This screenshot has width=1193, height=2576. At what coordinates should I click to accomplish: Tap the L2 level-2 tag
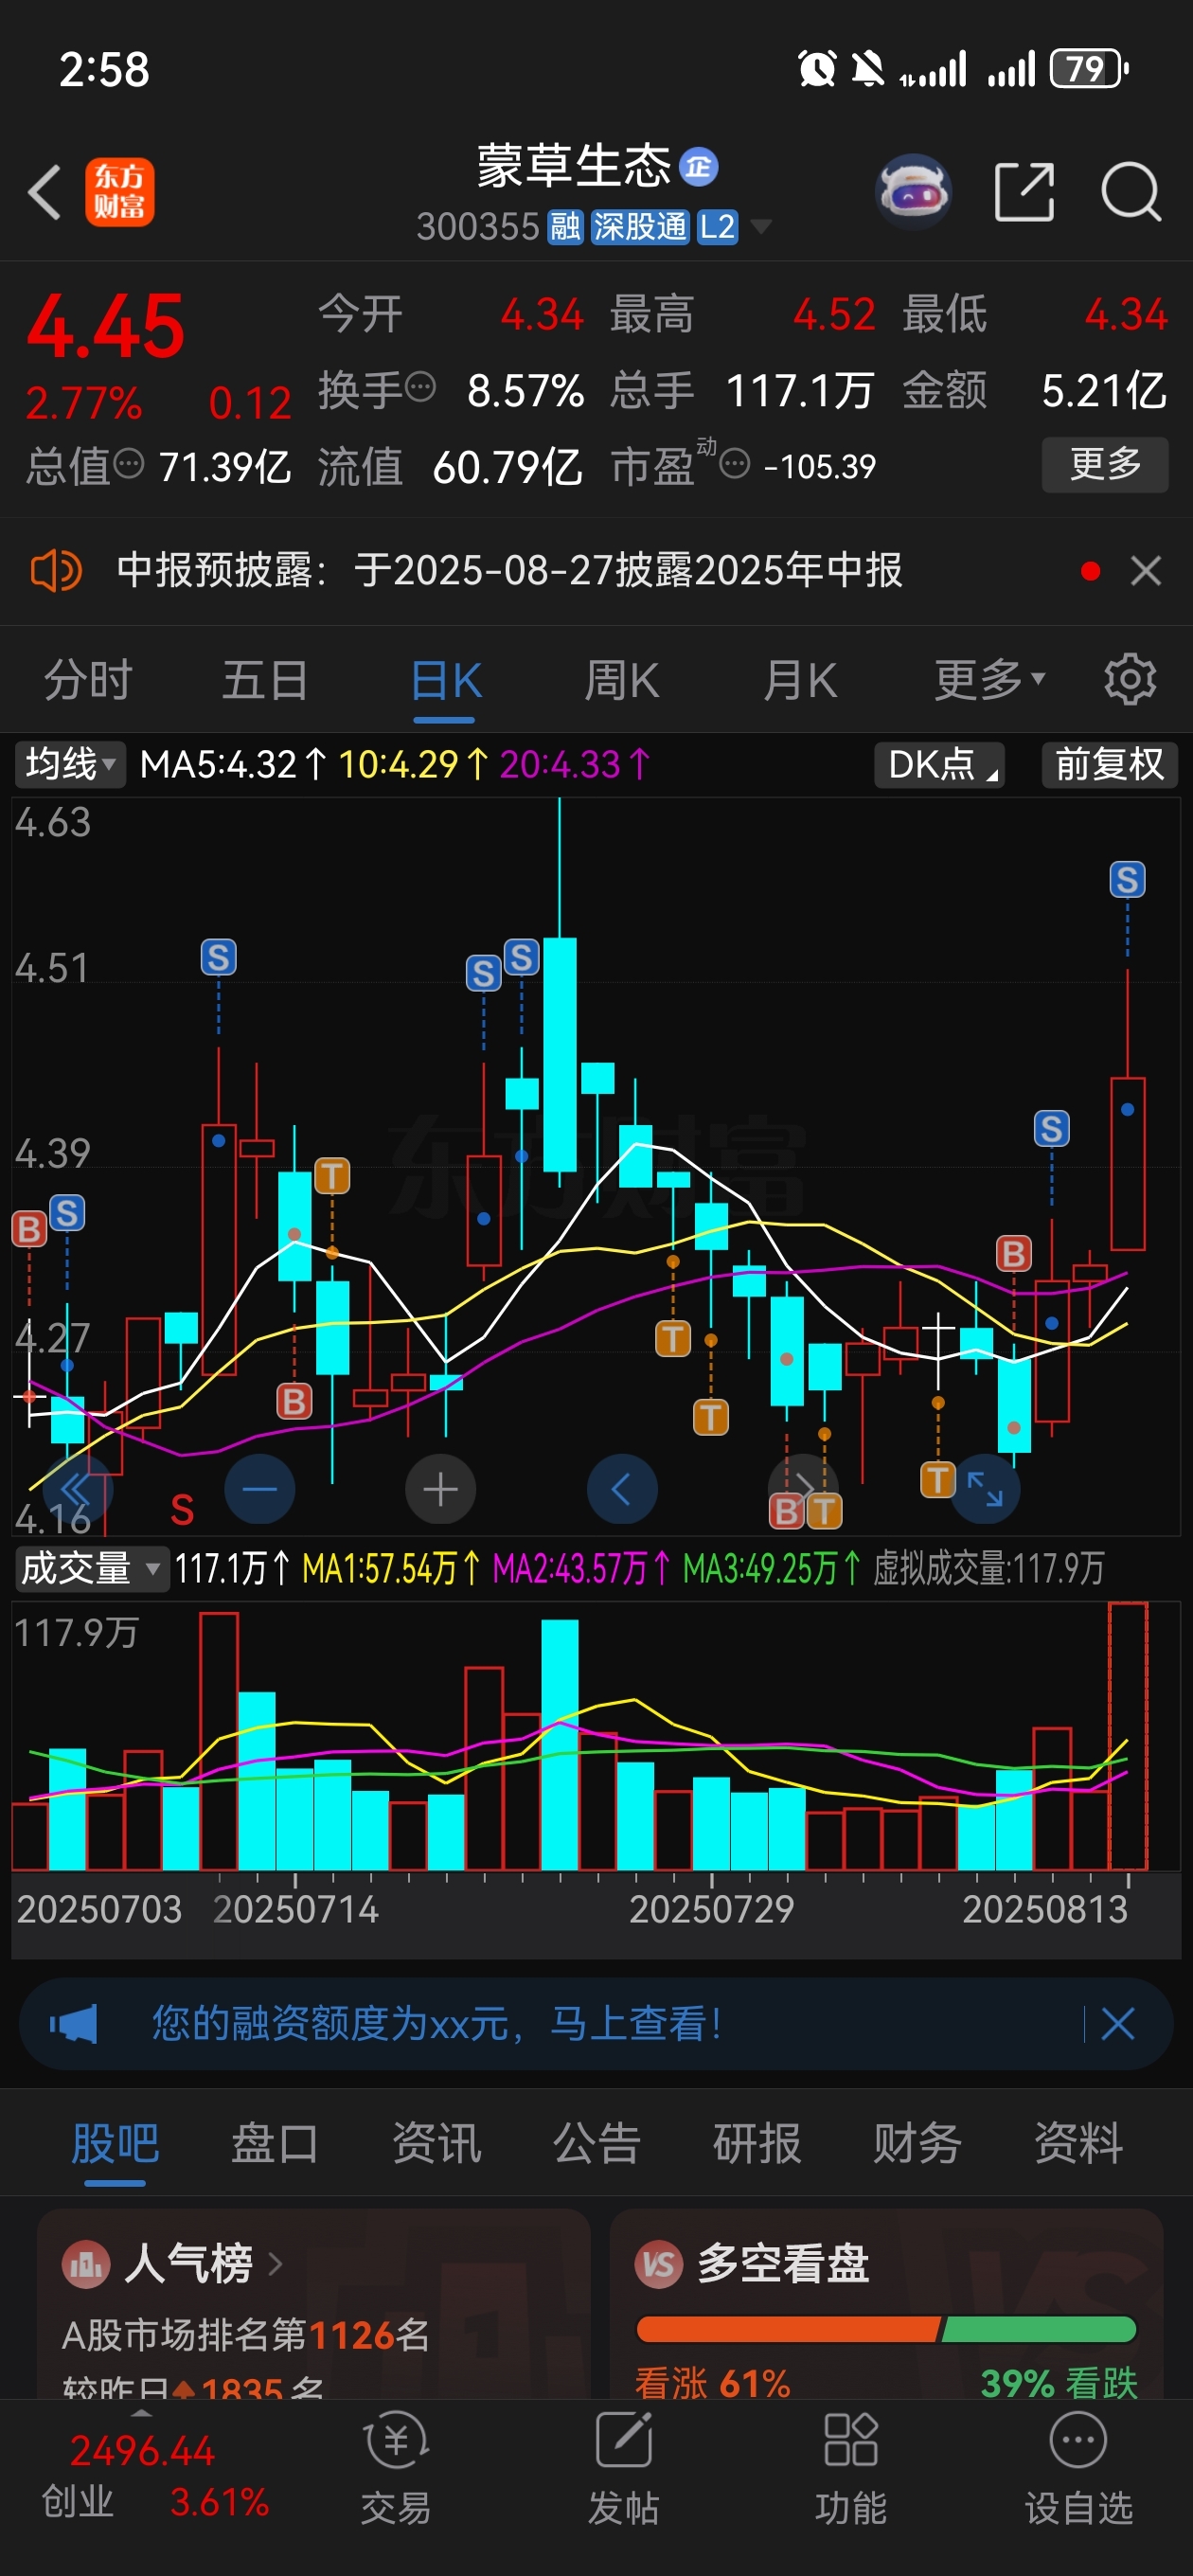(717, 227)
